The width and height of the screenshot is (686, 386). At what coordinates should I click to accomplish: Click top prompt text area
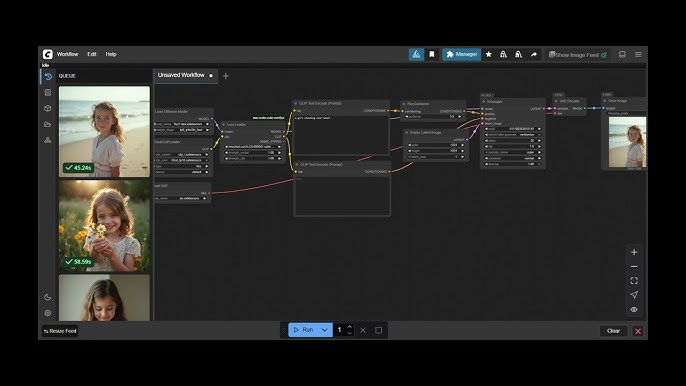[341, 135]
